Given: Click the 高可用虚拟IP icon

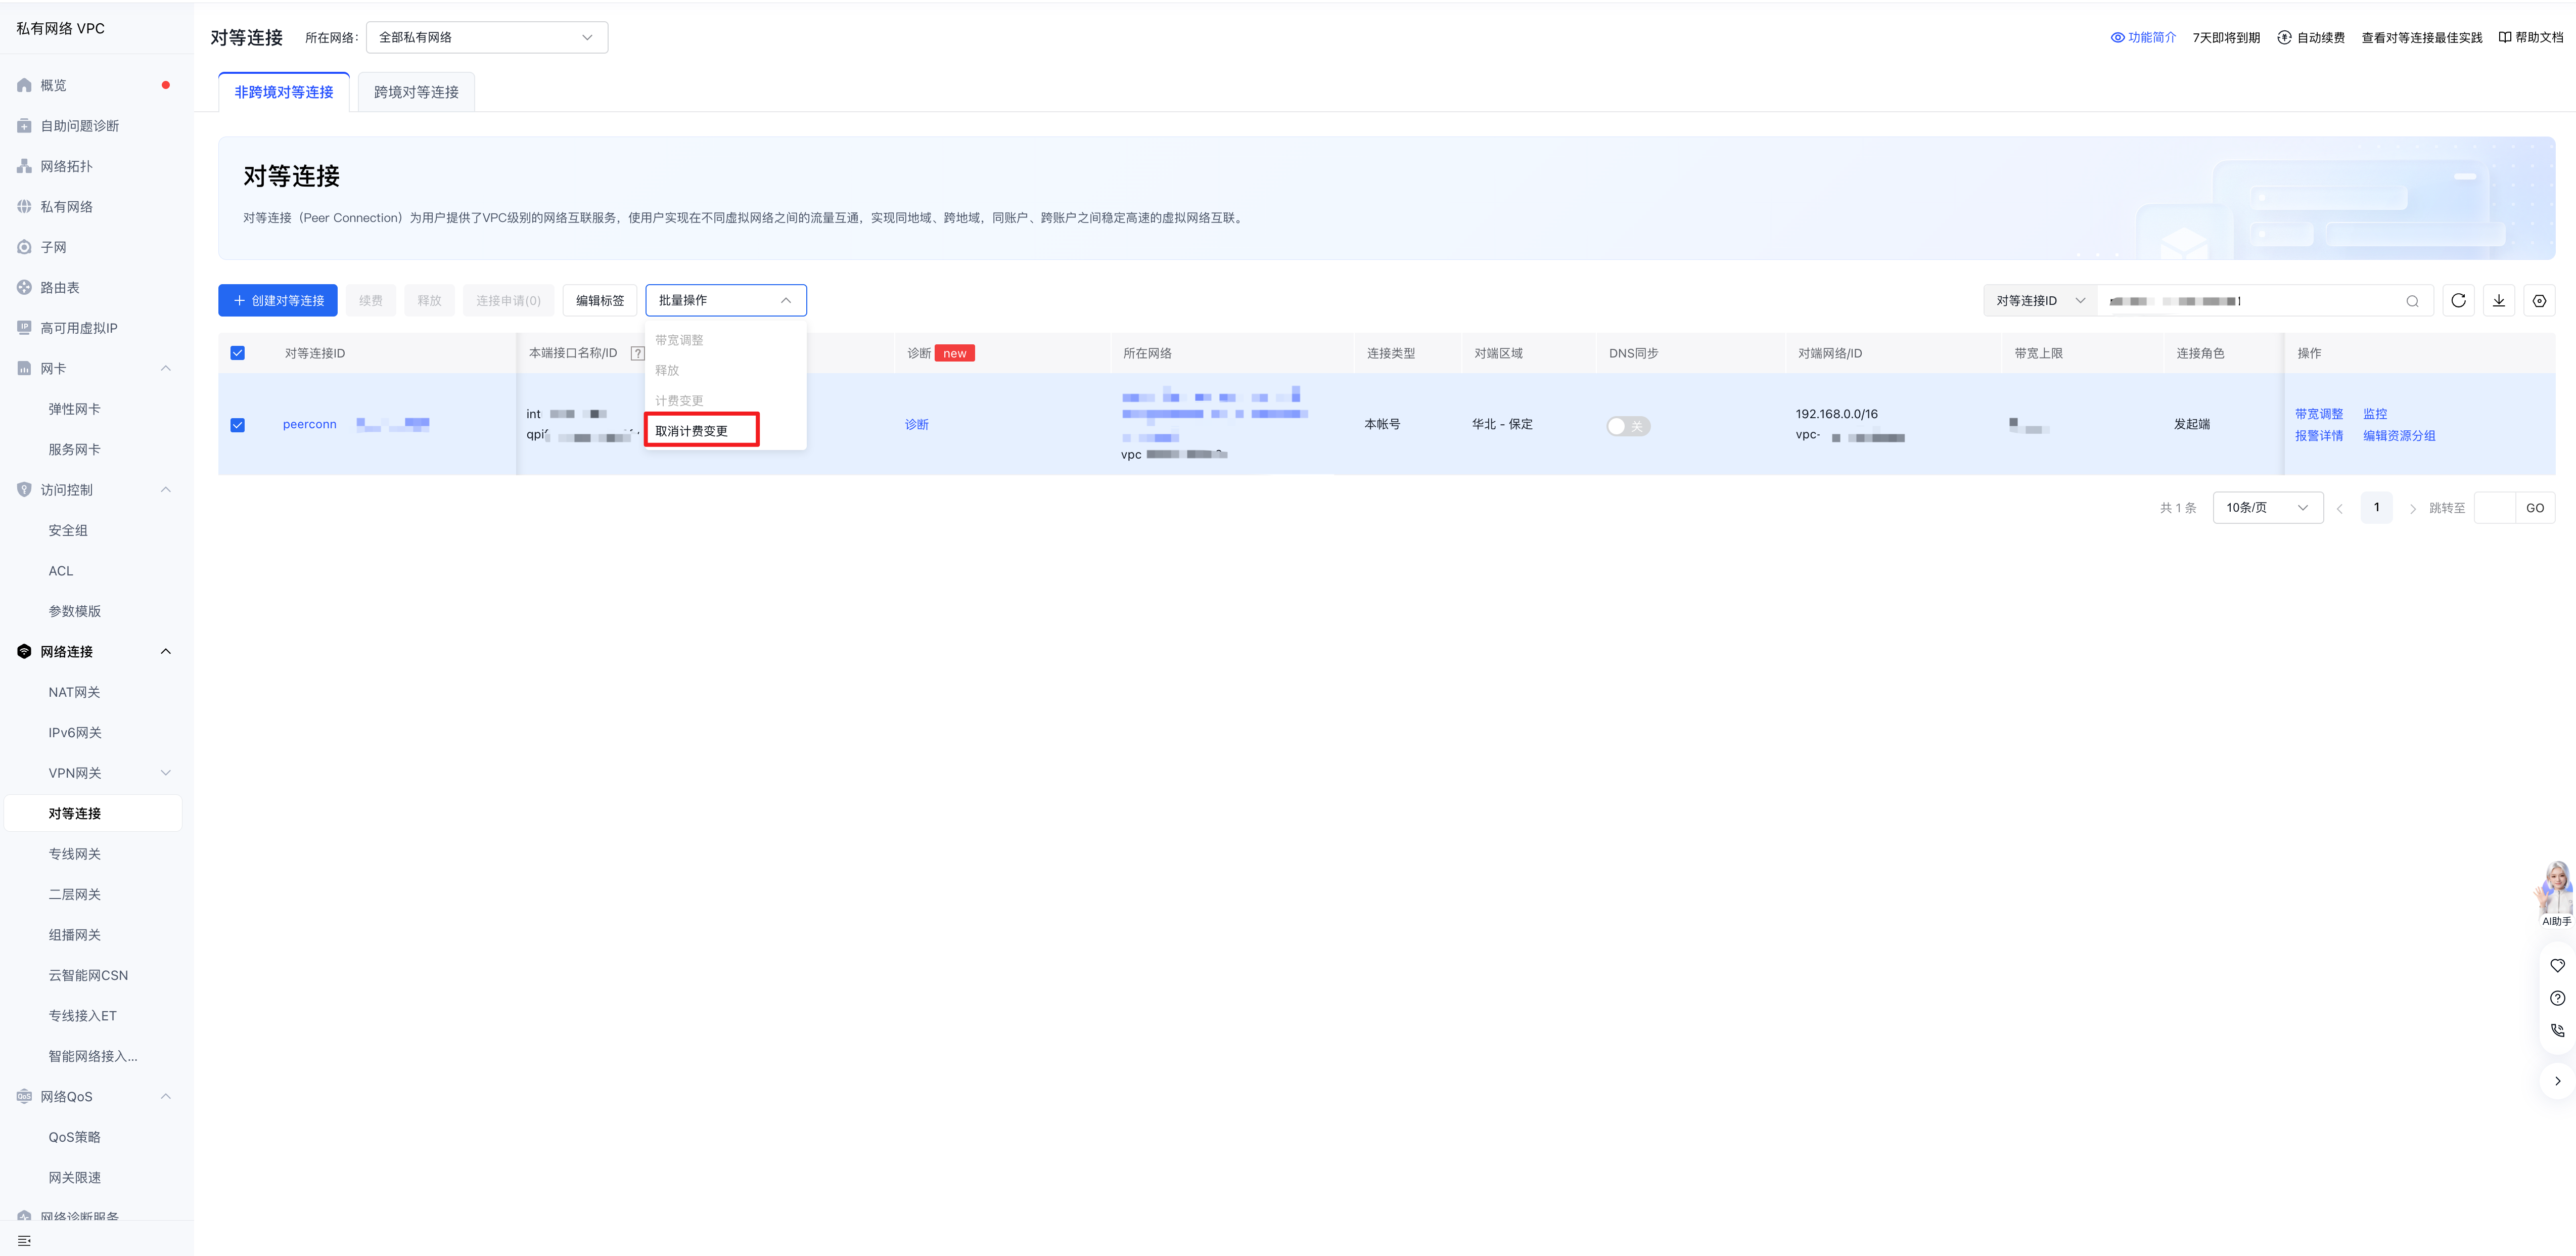Looking at the screenshot, I should (x=24, y=328).
